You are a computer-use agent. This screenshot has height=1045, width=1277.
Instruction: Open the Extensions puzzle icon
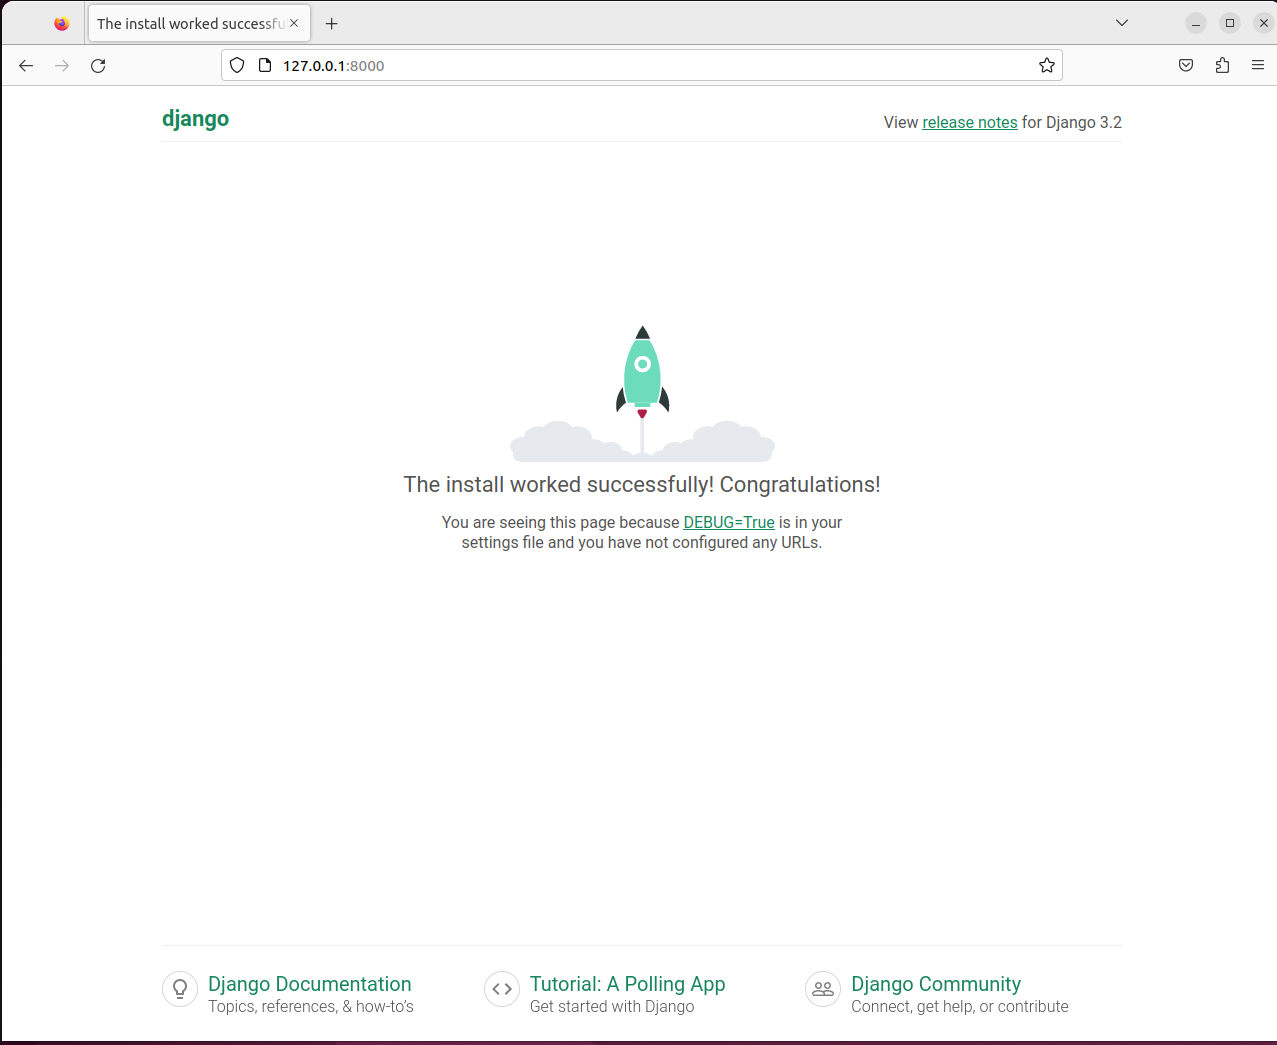pyautogui.click(x=1222, y=65)
